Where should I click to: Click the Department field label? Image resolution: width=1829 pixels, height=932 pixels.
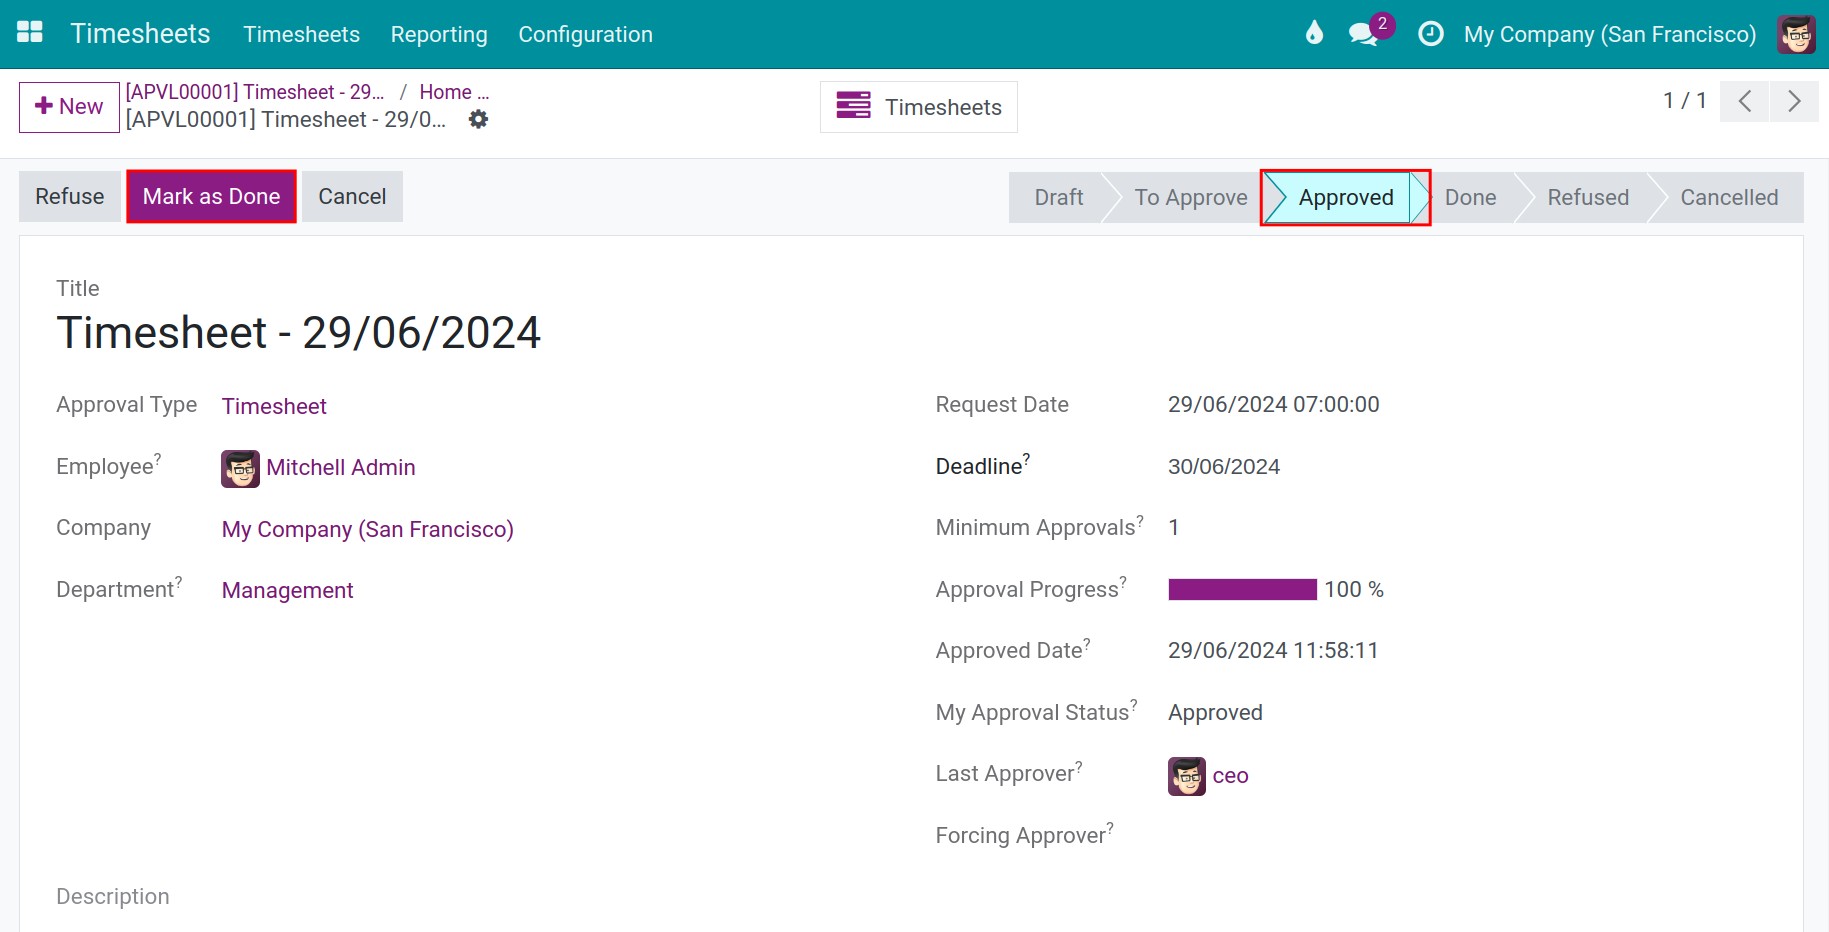(119, 589)
